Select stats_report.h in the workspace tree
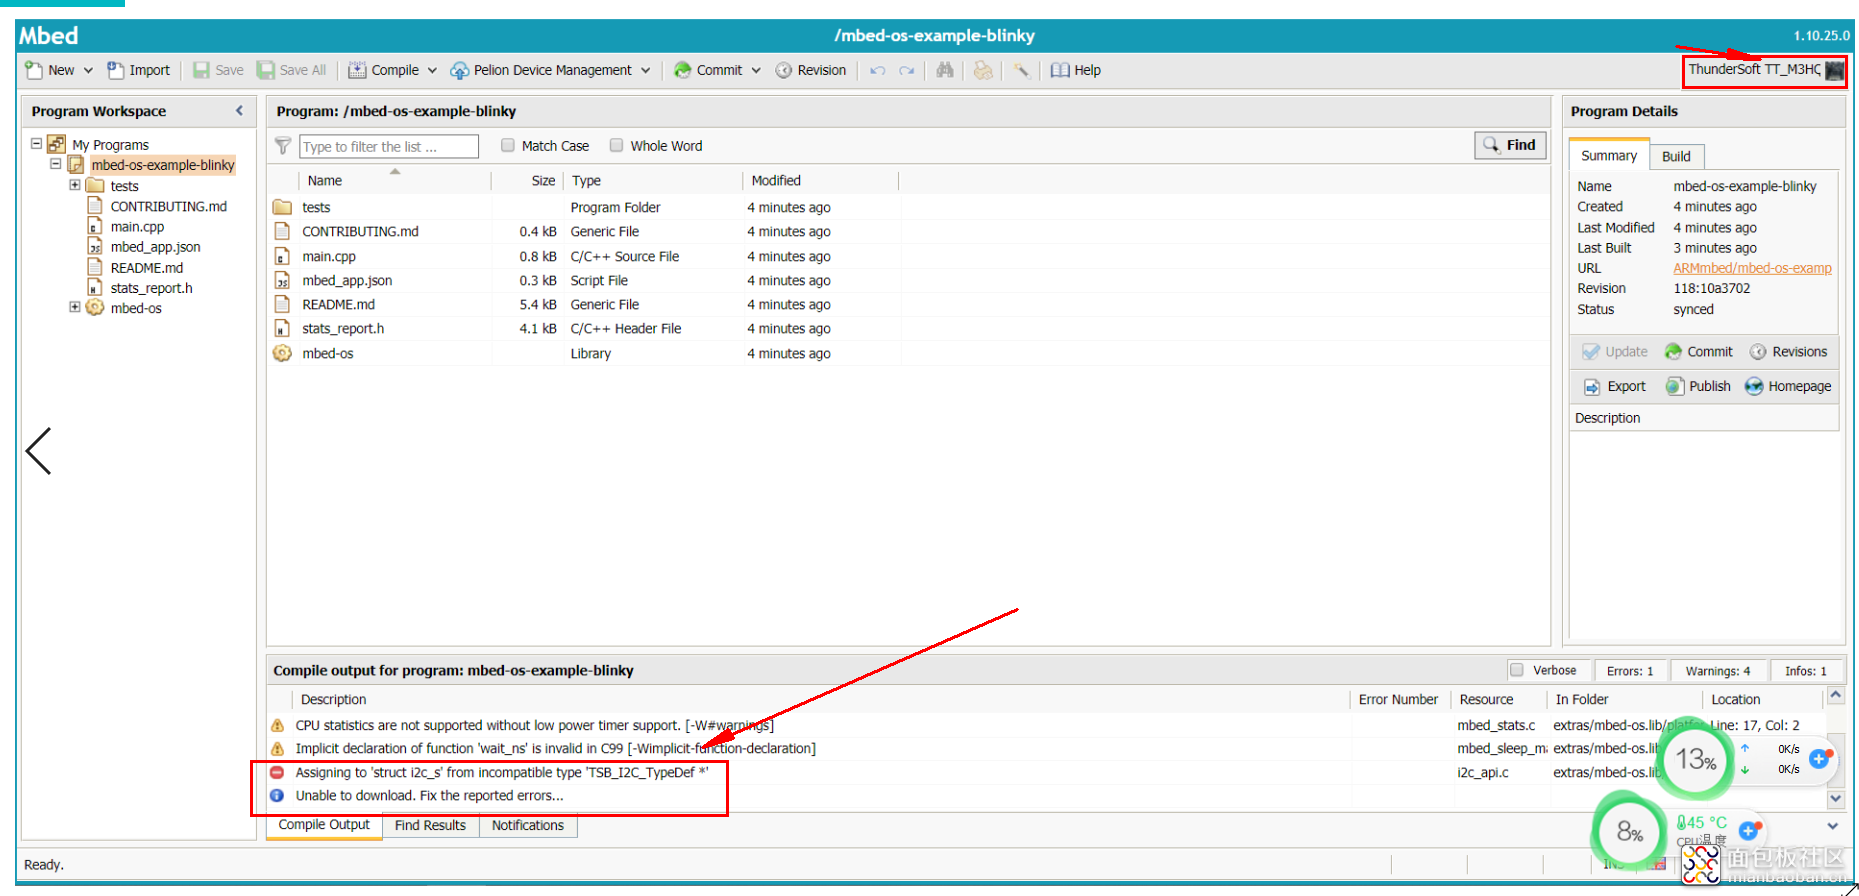1859x896 pixels. pos(151,288)
